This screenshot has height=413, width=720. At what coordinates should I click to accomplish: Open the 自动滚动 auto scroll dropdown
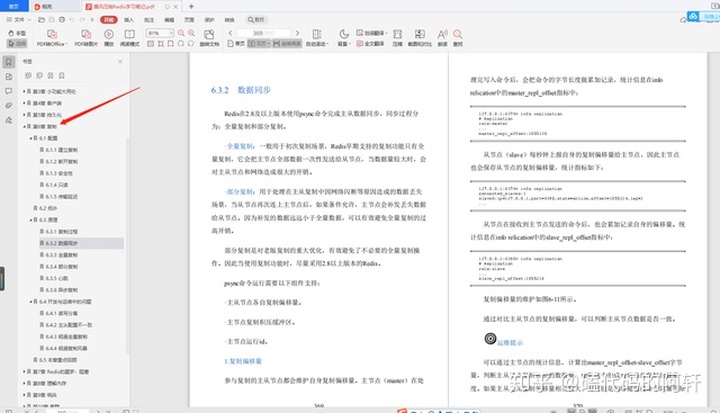[x=317, y=38]
